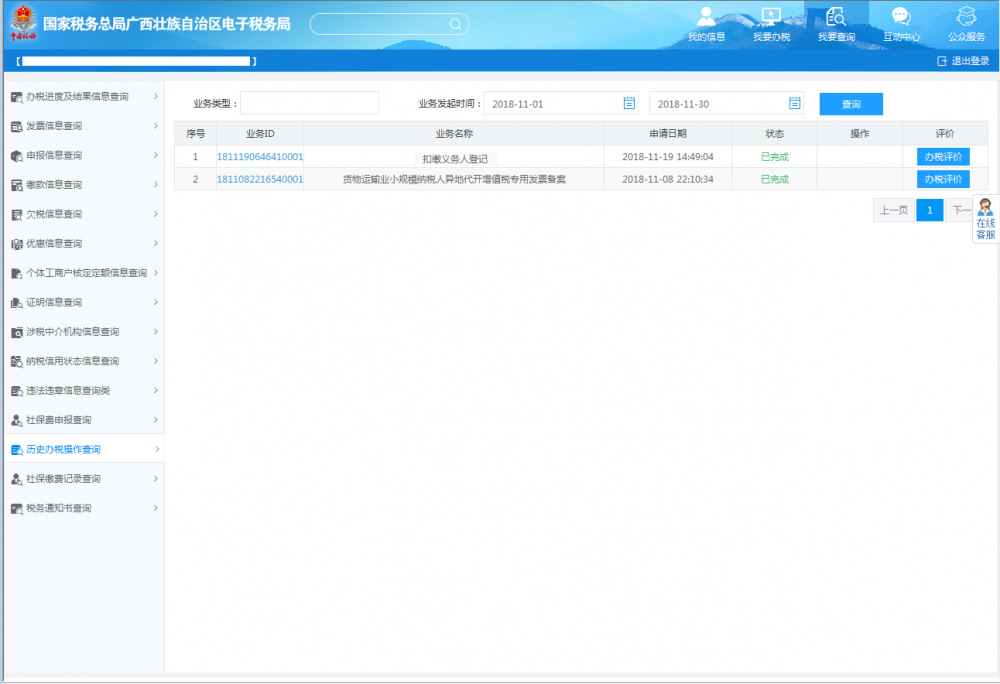Click the search magnifier icon in header
The height and width of the screenshot is (684, 1000).
[x=455, y=24]
